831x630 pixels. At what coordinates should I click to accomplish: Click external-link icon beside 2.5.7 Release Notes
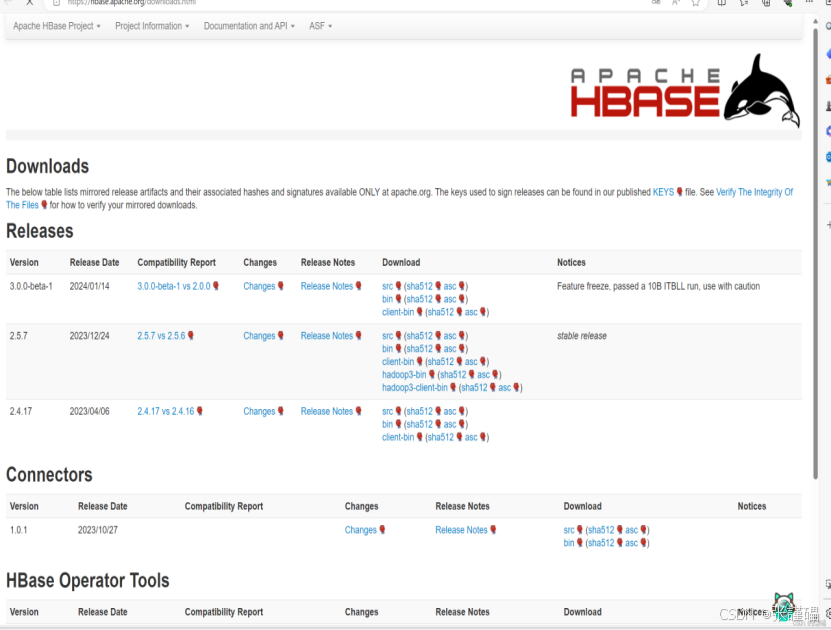click(358, 335)
